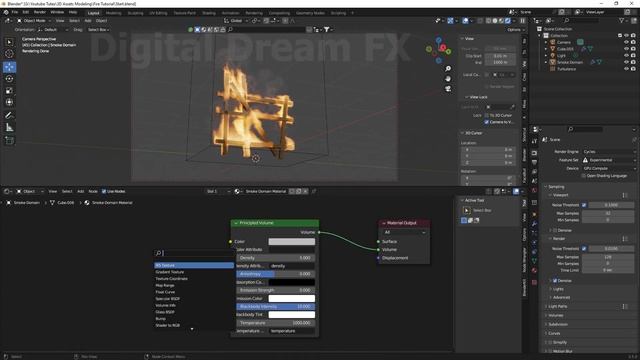The image size is (640, 360).
Task: Open Feature Set Experimental dropdown
Action: pyautogui.click(x=609, y=160)
